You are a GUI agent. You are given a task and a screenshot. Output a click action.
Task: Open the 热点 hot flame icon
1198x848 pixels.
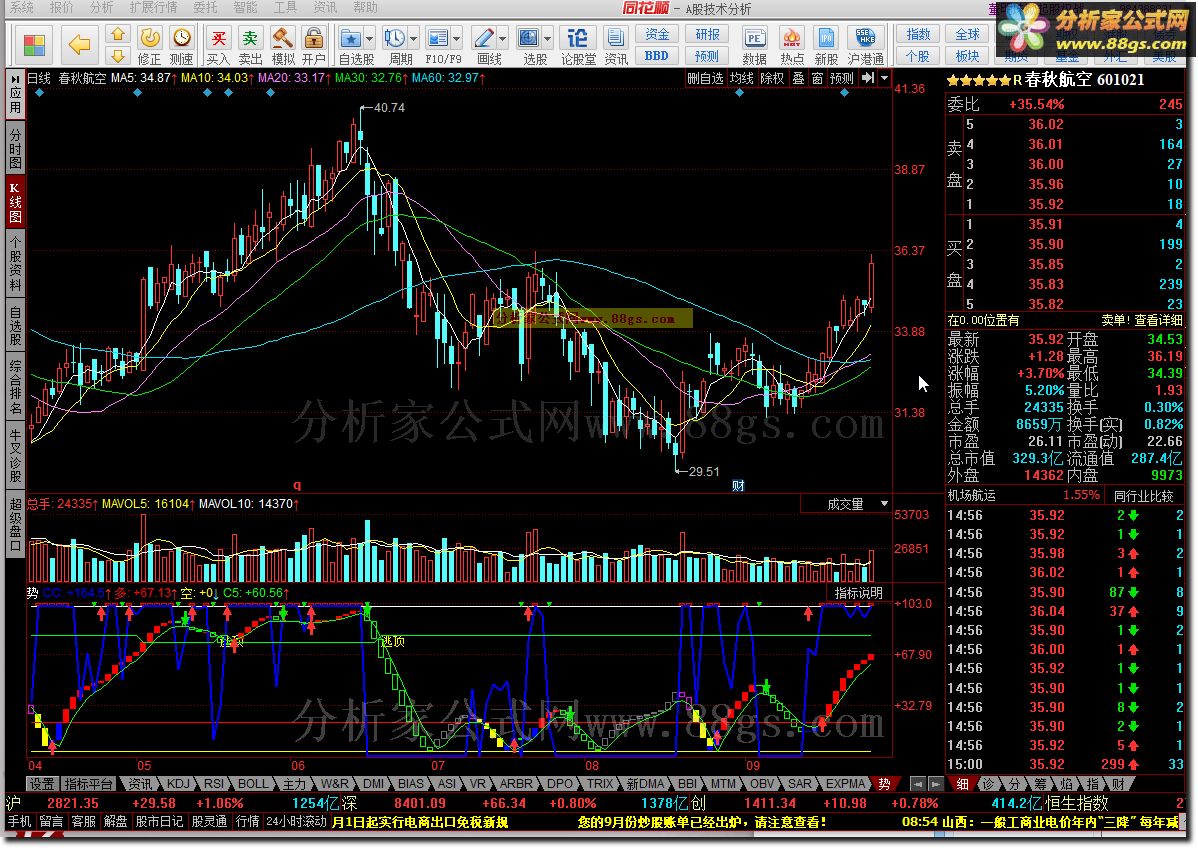click(792, 37)
